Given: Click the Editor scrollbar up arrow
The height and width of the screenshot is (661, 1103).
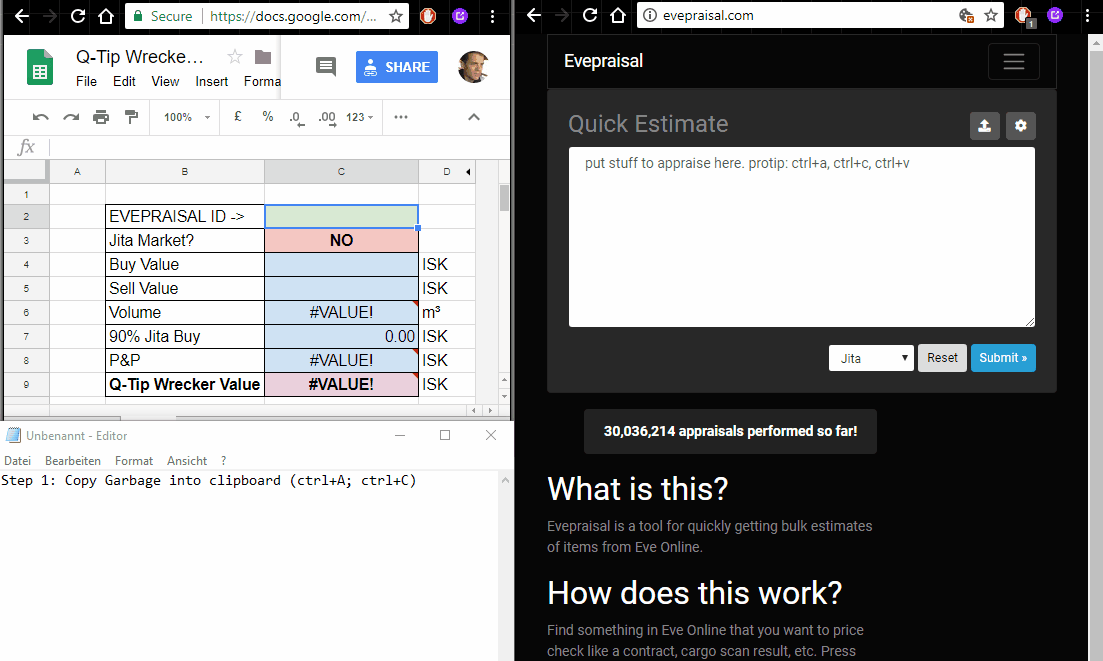Looking at the screenshot, I should pos(505,480).
